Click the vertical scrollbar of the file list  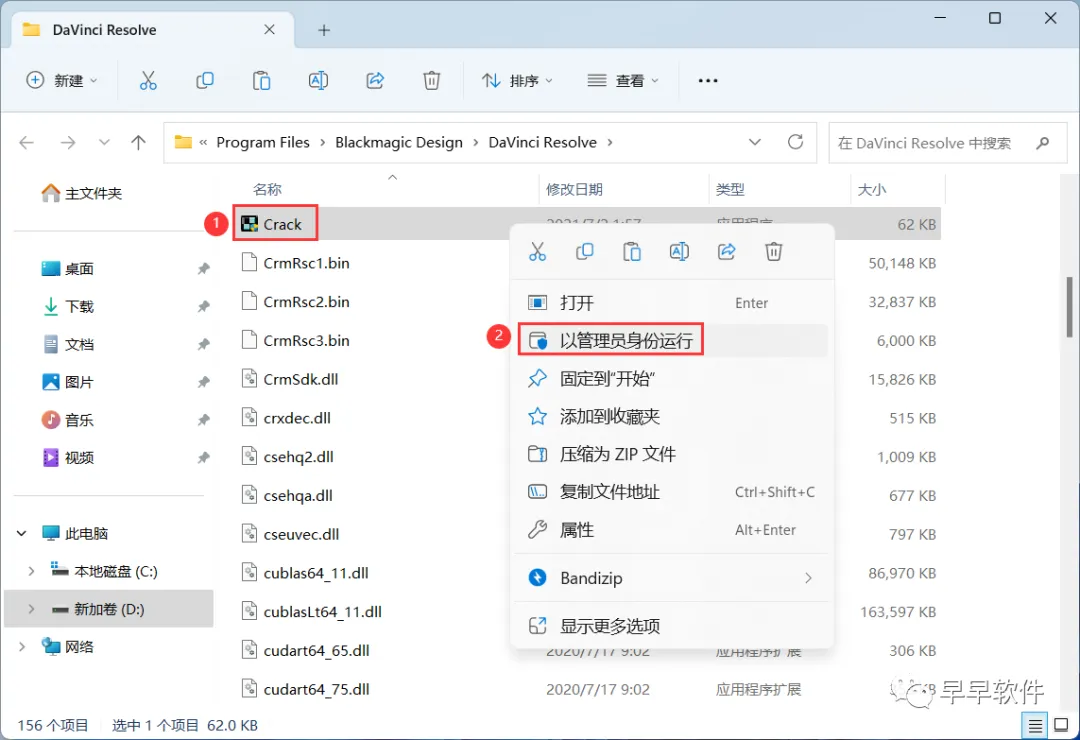[1069, 307]
